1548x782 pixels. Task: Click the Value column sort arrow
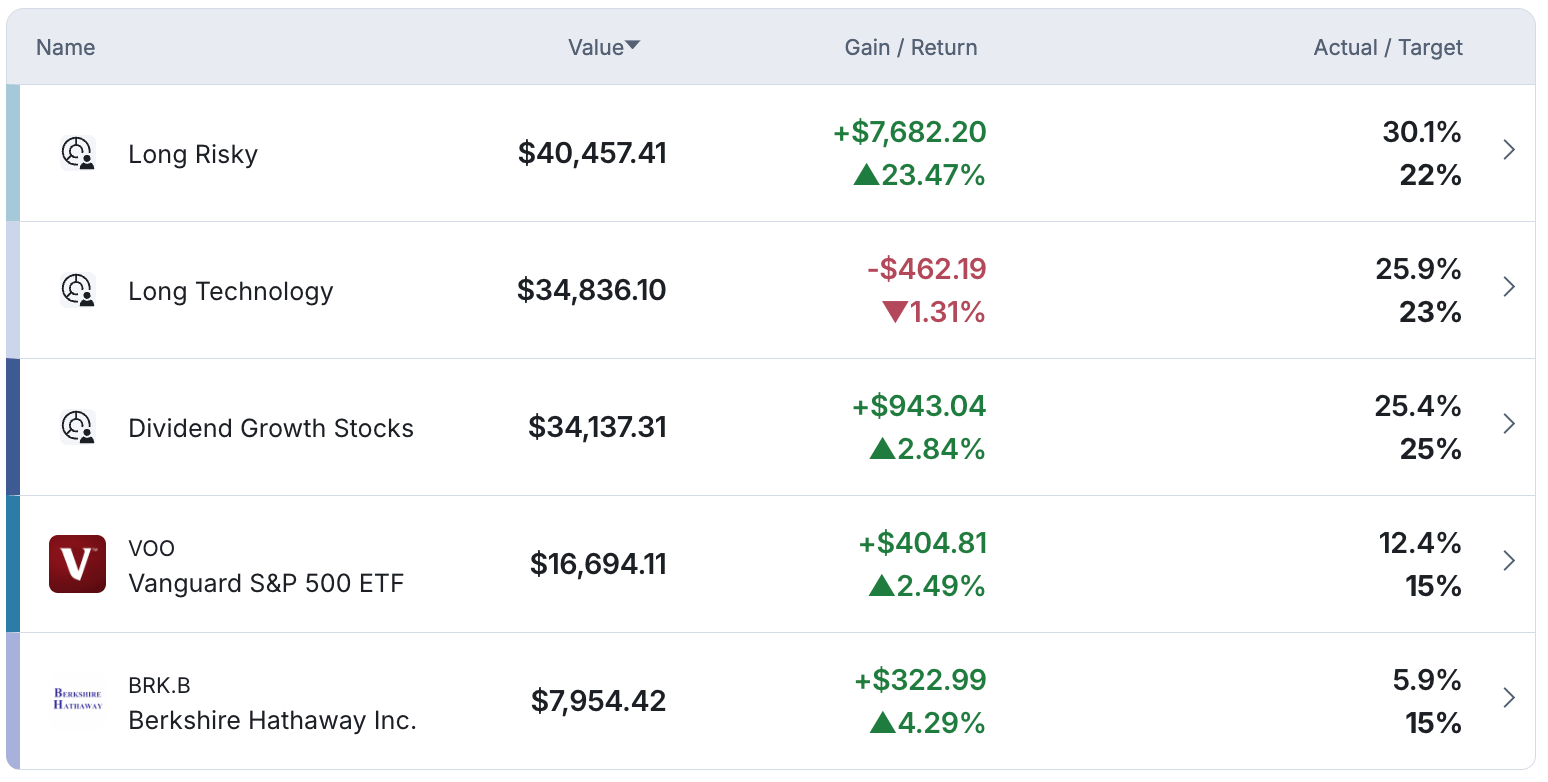632,46
